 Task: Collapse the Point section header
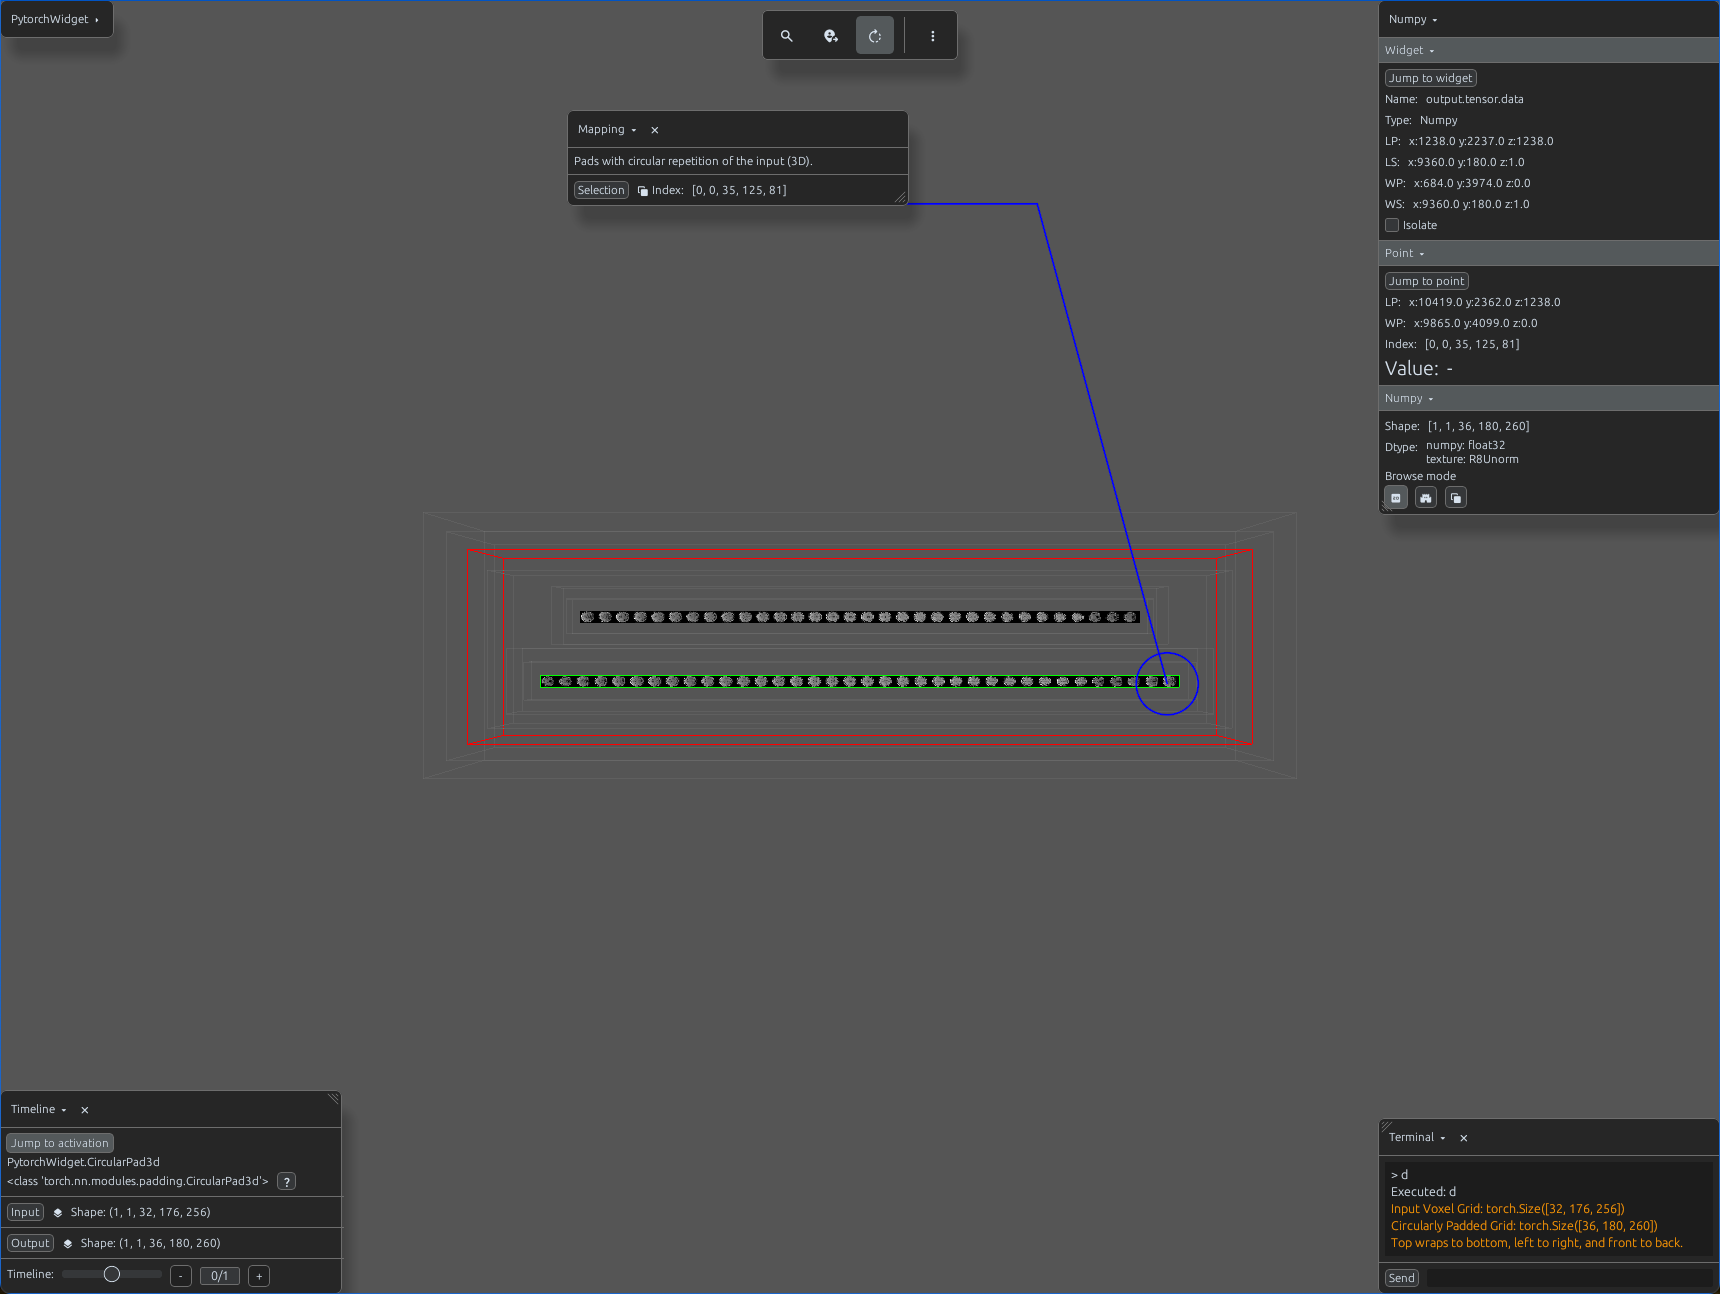pos(1548,253)
